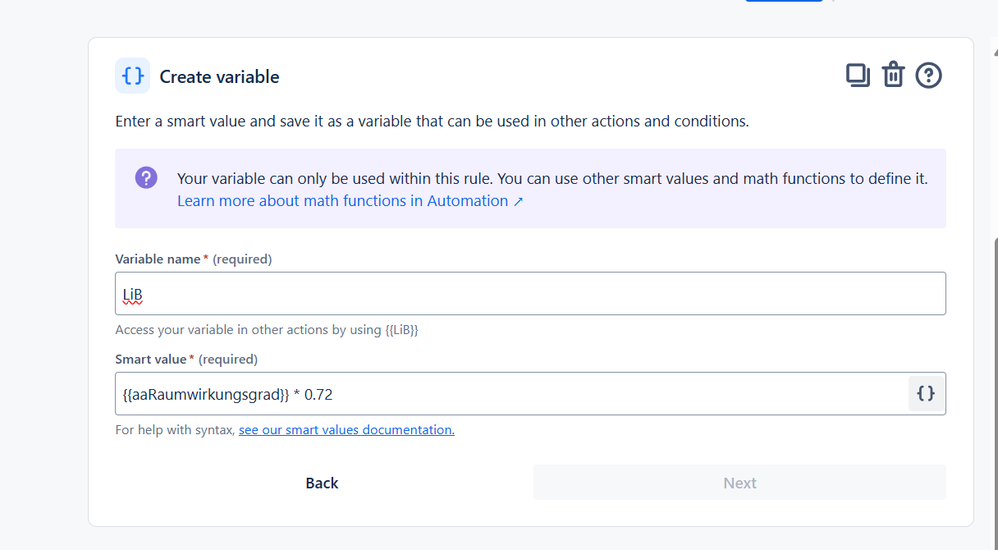Click the external link arrow after Automation
The width and height of the screenshot is (998, 550).
518,201
